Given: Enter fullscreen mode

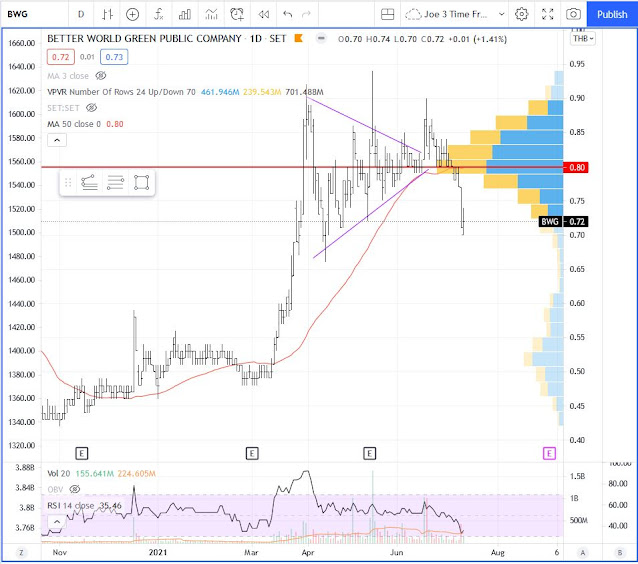Looking at the screenshot, I should click(548, 15).
